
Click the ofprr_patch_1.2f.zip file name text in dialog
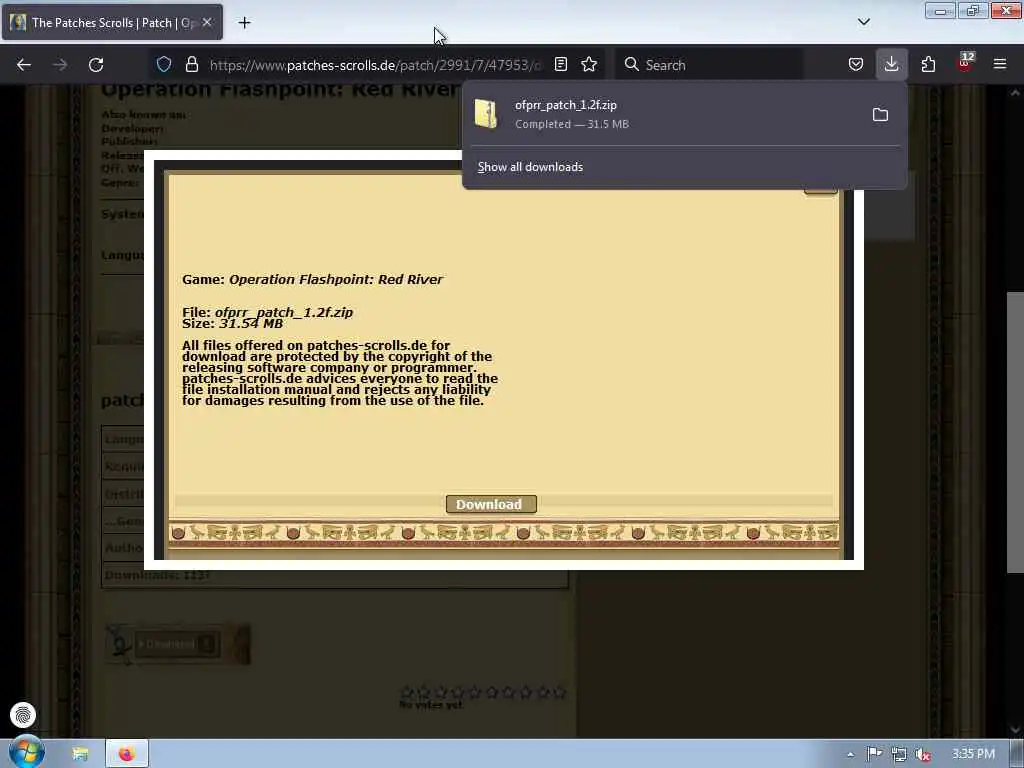pyautogui.click(x=283, y=312)
